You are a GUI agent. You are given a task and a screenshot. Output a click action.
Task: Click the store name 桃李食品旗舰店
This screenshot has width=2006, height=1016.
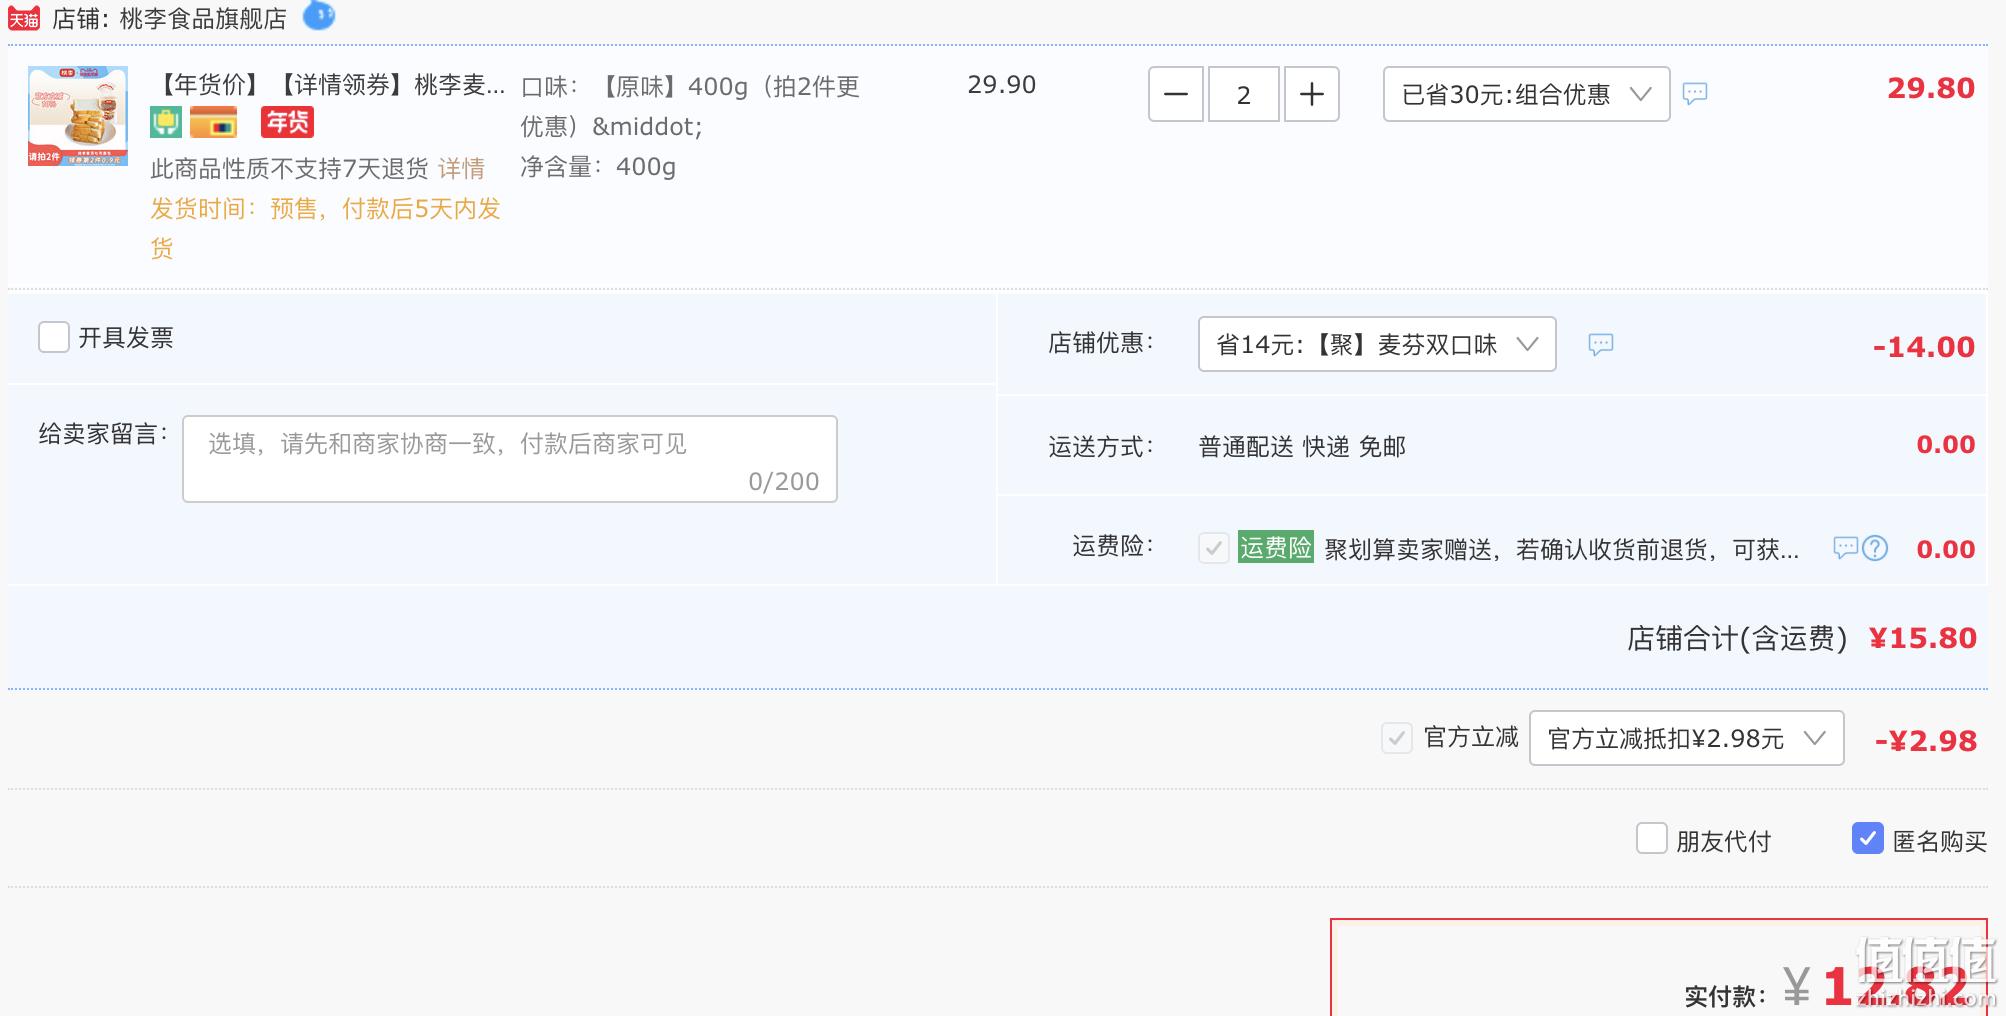coord(203,18)
